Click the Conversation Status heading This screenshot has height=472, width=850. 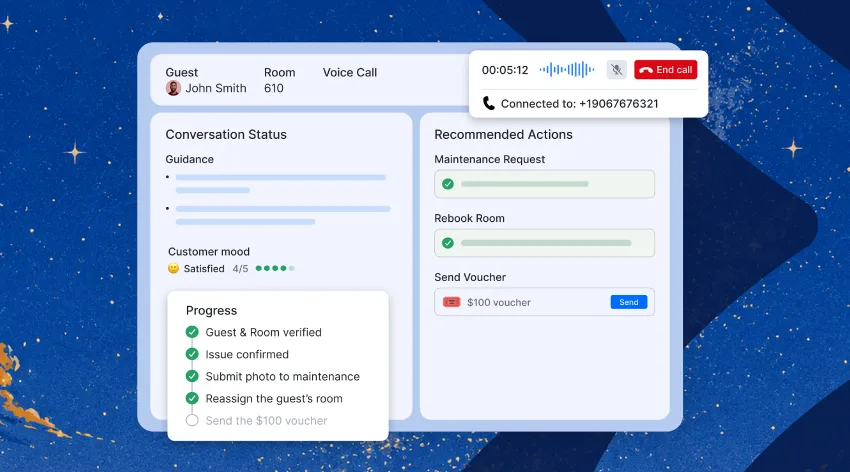(x=226, y=134)
